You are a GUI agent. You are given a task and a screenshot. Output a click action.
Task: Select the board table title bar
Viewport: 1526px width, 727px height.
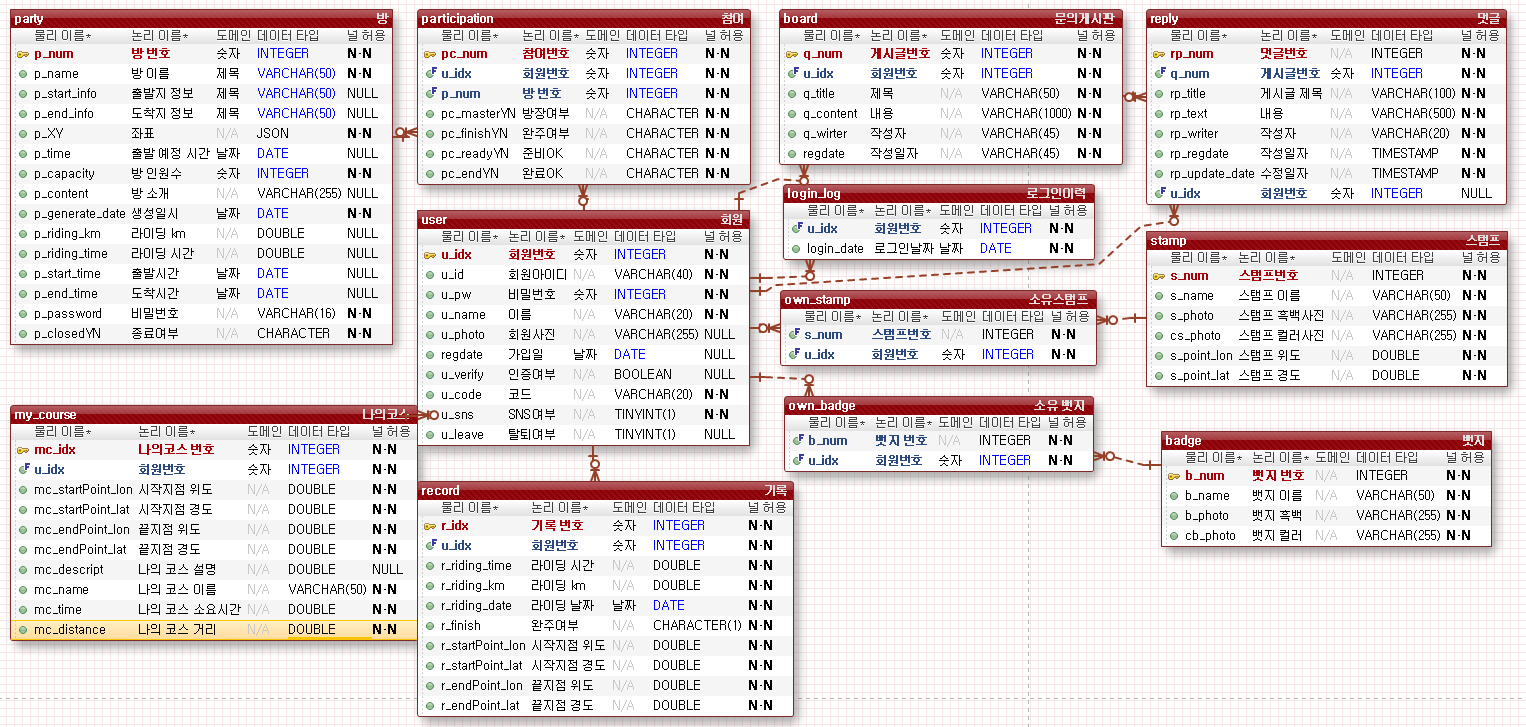pos(951,18)
